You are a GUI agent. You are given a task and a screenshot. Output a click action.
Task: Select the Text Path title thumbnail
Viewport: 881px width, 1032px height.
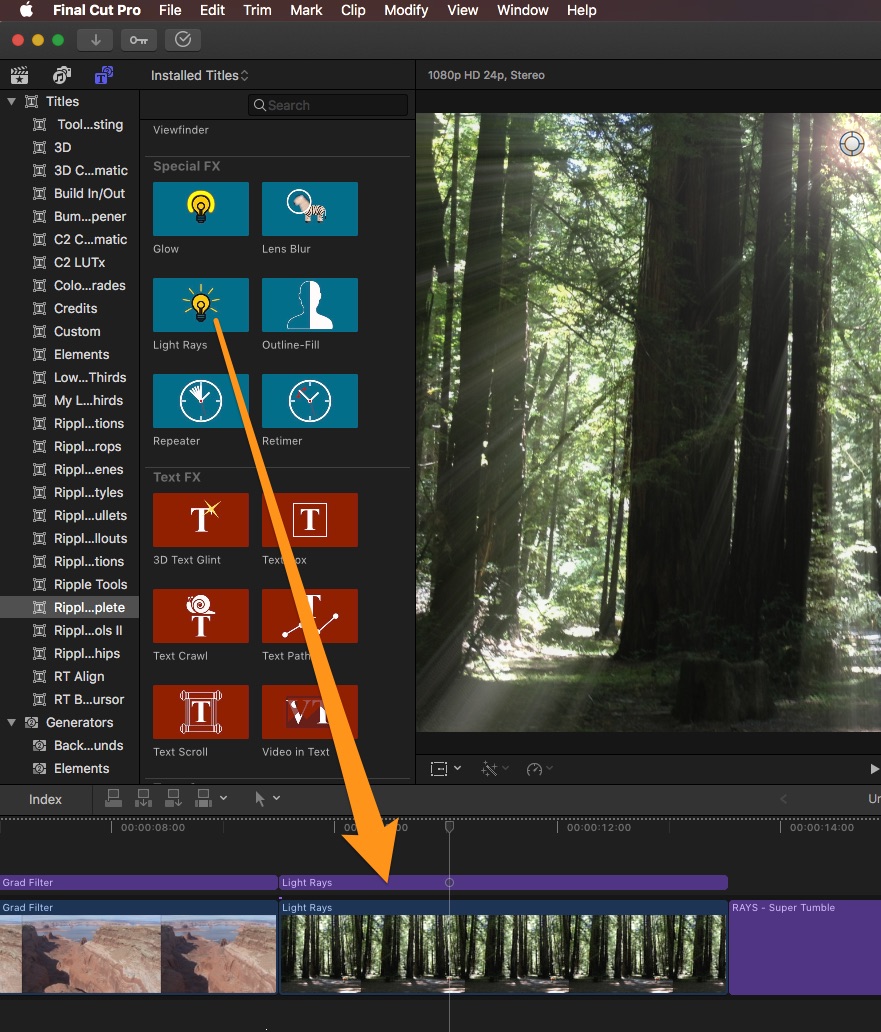click(x=310, y=616)
